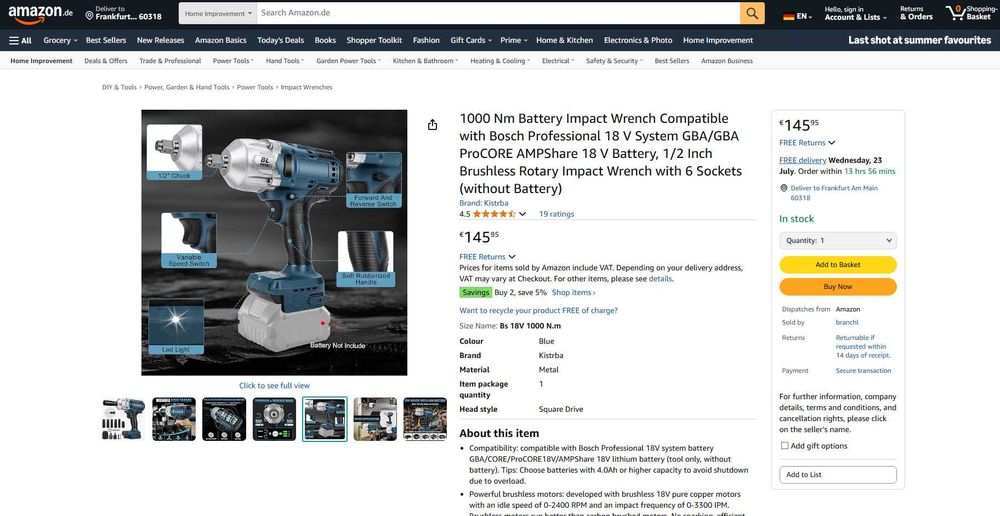Open Today's Deals in navigation bar
The image size is (1000, 516).
281,40
